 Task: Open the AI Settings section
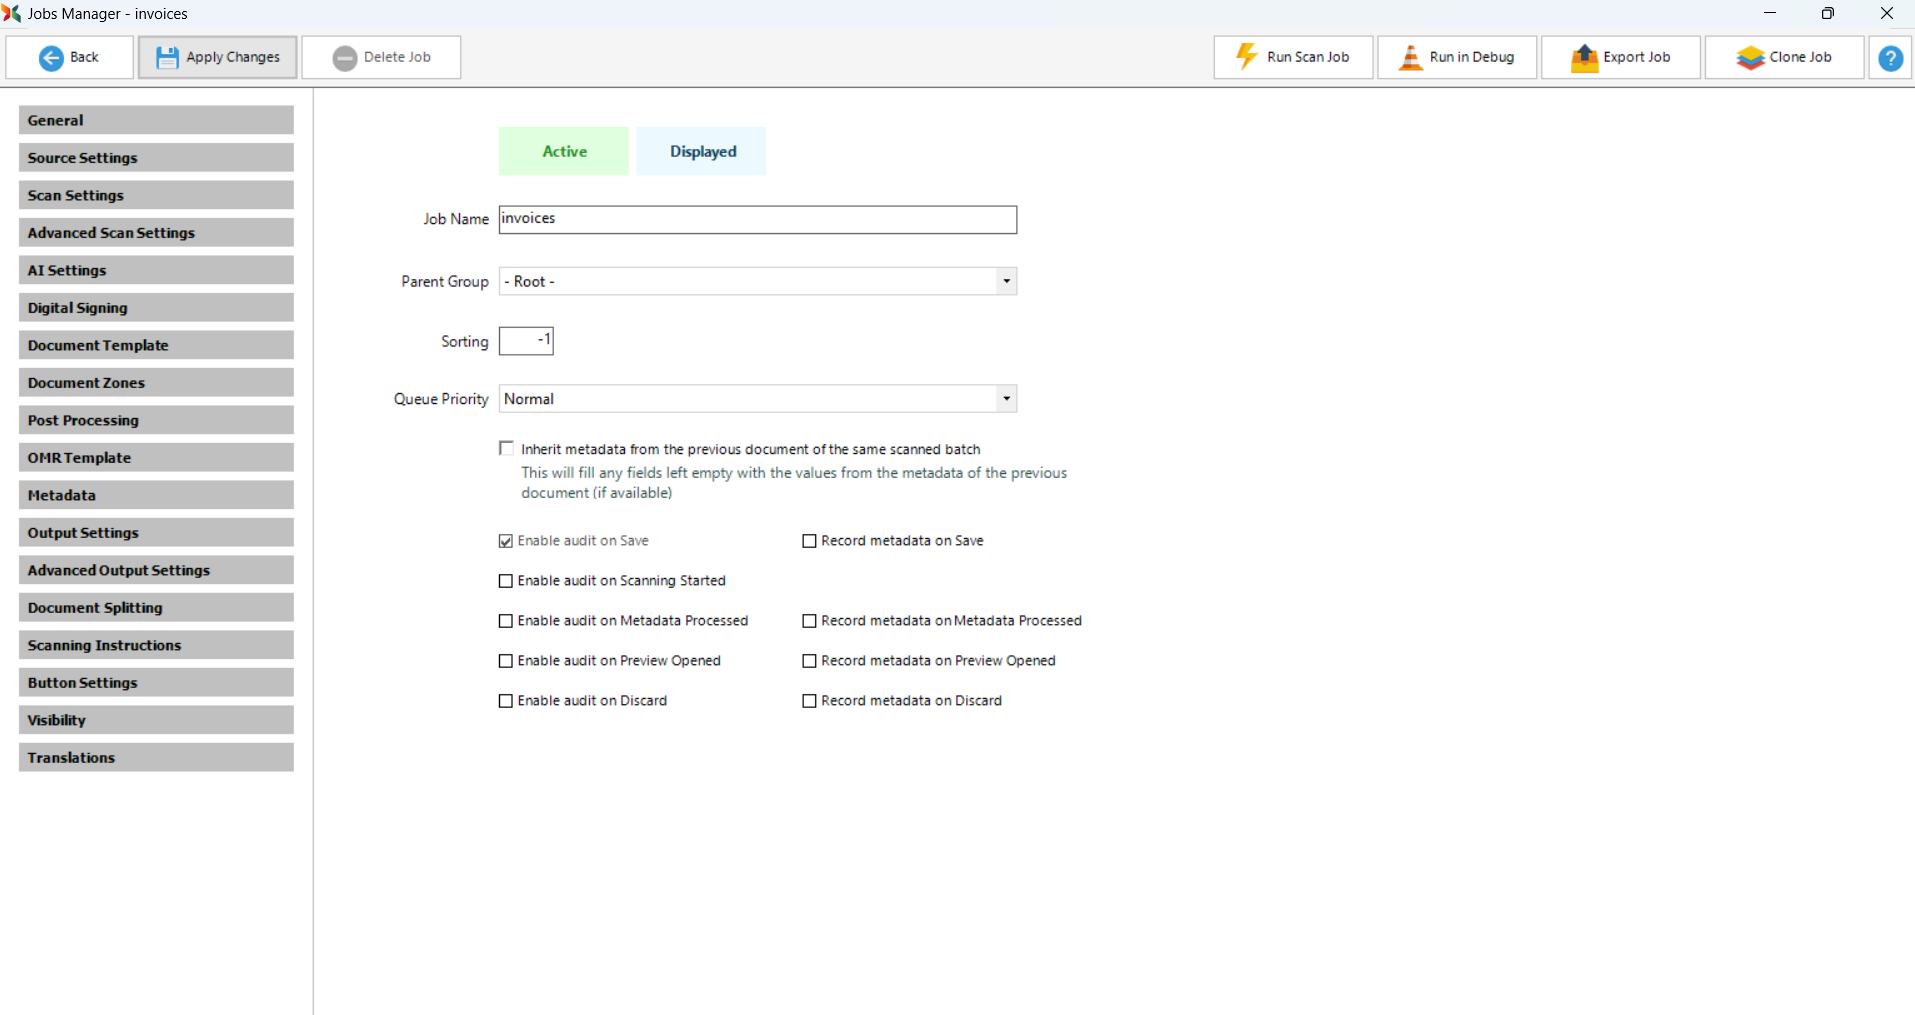[156, 270]
